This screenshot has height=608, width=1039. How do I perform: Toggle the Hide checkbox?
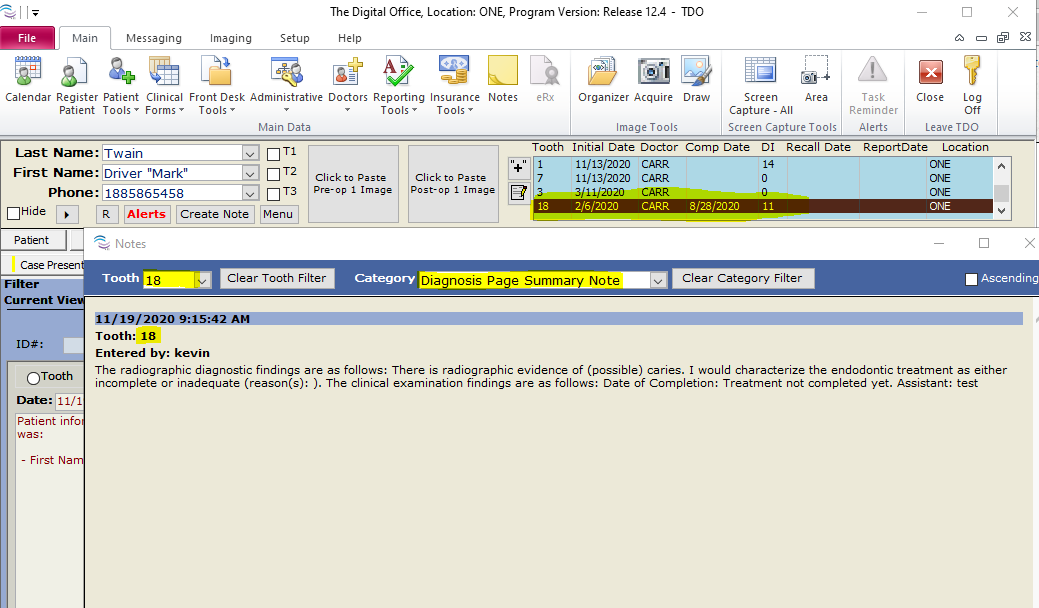[x=14, y=213]
